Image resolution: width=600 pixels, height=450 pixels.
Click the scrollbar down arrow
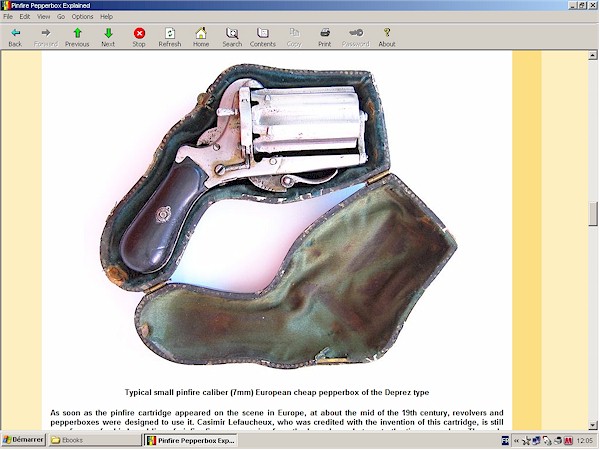pyautogui.click(x=593, y=425)
